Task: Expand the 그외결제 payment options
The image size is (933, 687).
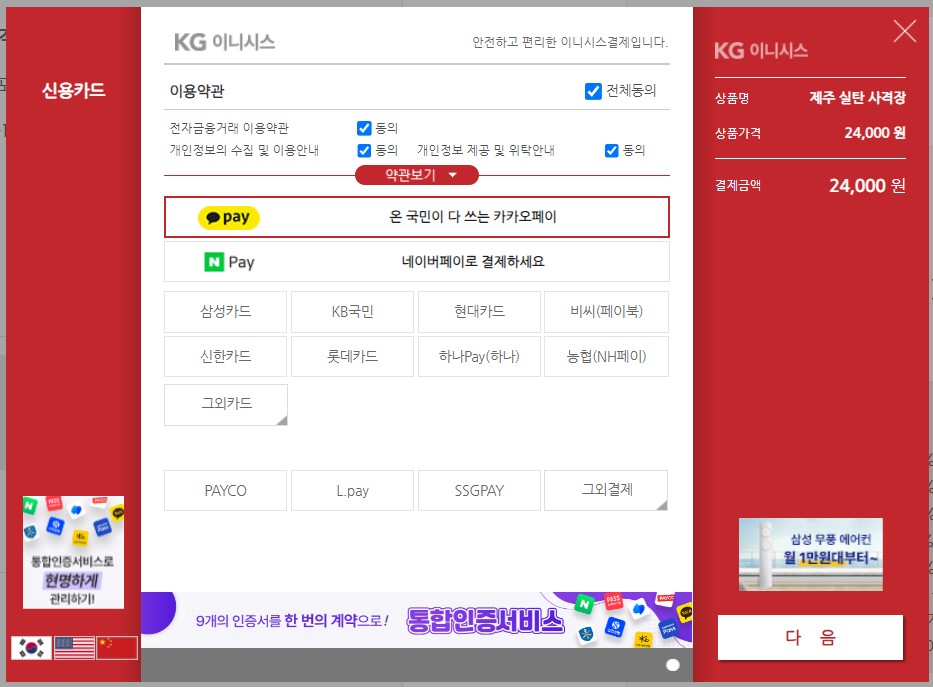Action: [x=605, y=490]
